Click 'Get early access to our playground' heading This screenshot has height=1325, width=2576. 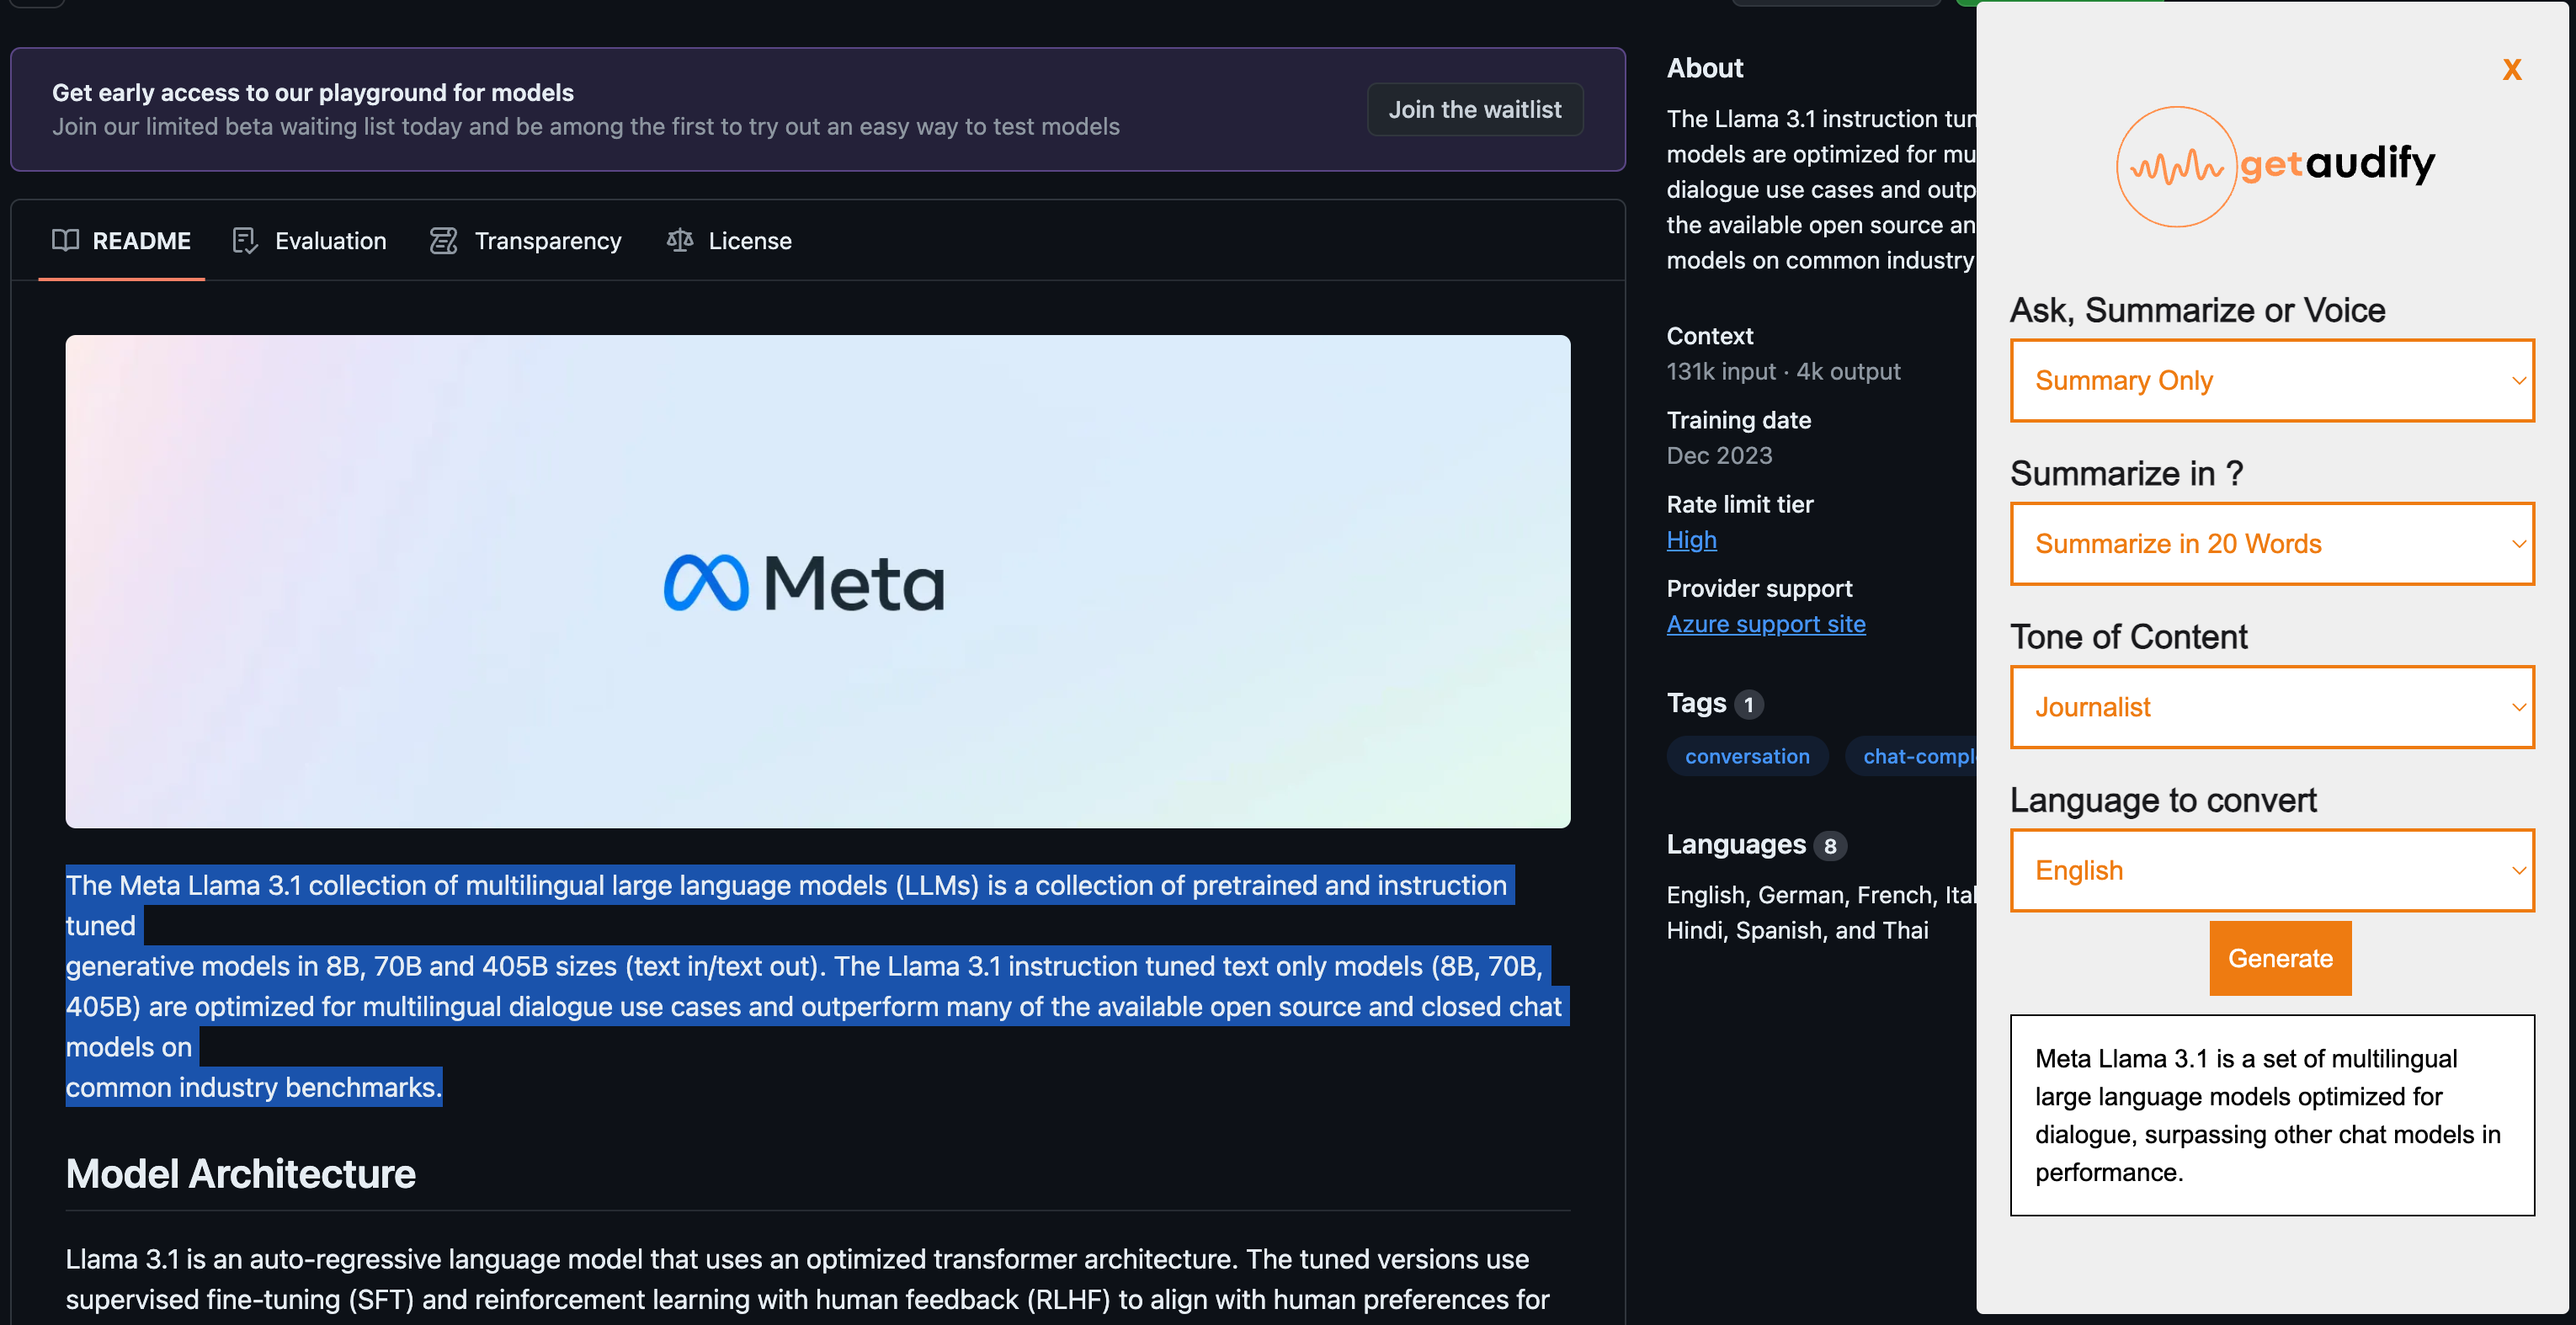click(x=313, y=92)
